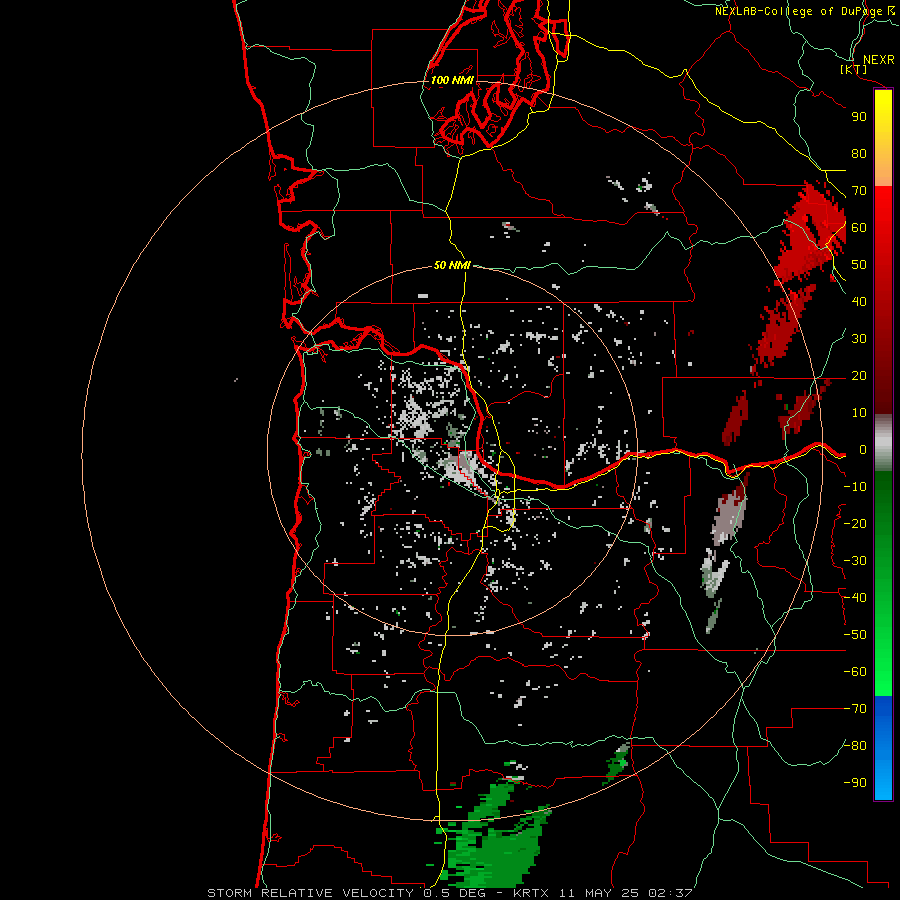The height and width of the screenshot is (900, 900).
Task: Click the -10 value on velocity scale
Action: [x=855, y=487]
